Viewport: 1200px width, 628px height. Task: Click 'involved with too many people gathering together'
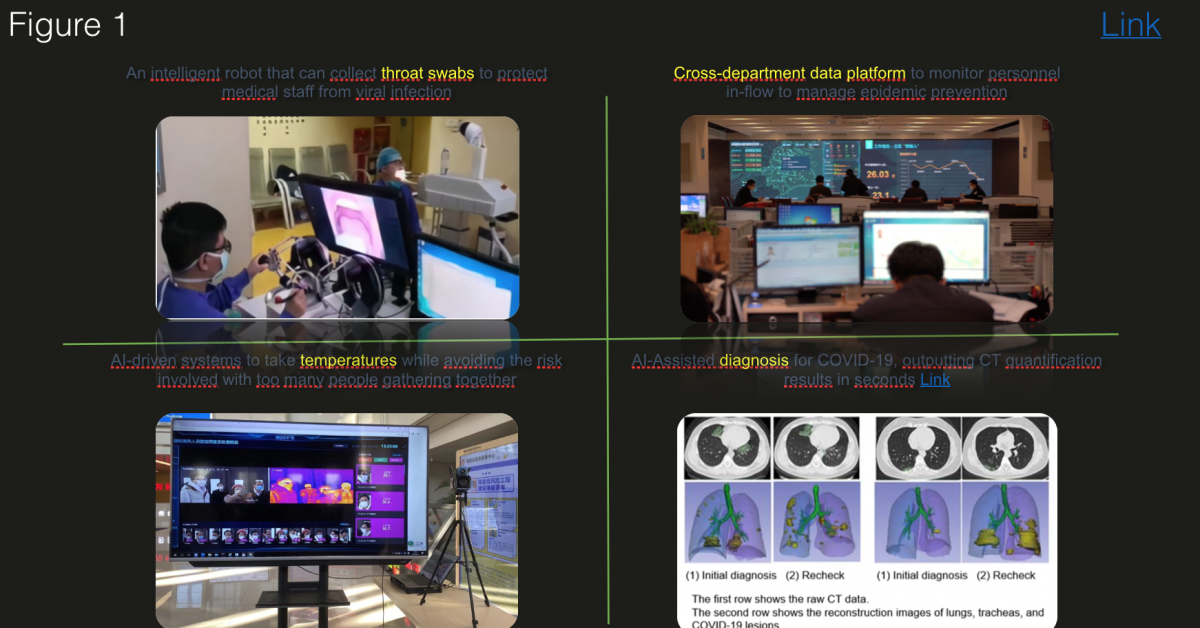click(337, 380)
